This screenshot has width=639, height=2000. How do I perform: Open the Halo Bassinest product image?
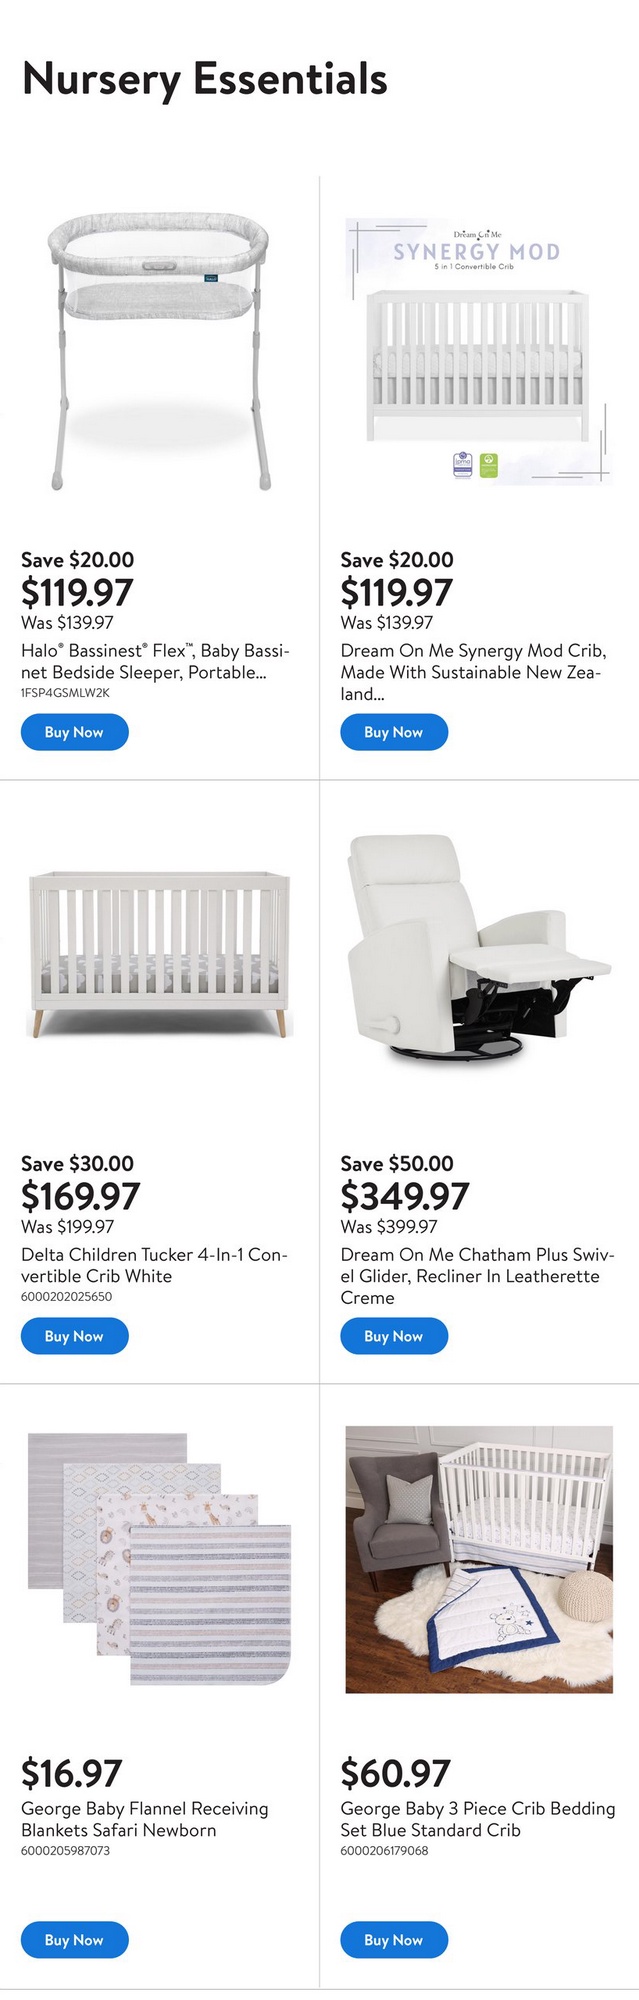(159, 351)
